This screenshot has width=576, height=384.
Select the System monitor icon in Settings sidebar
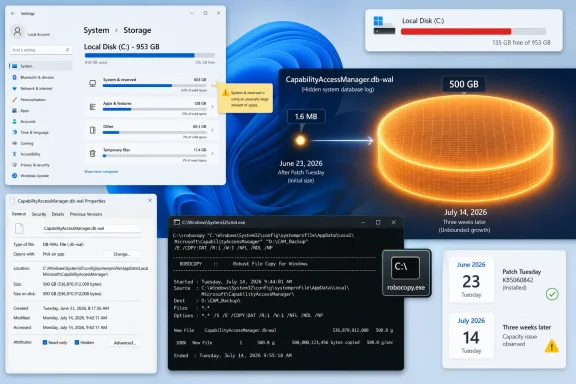(x=15, y=66)
